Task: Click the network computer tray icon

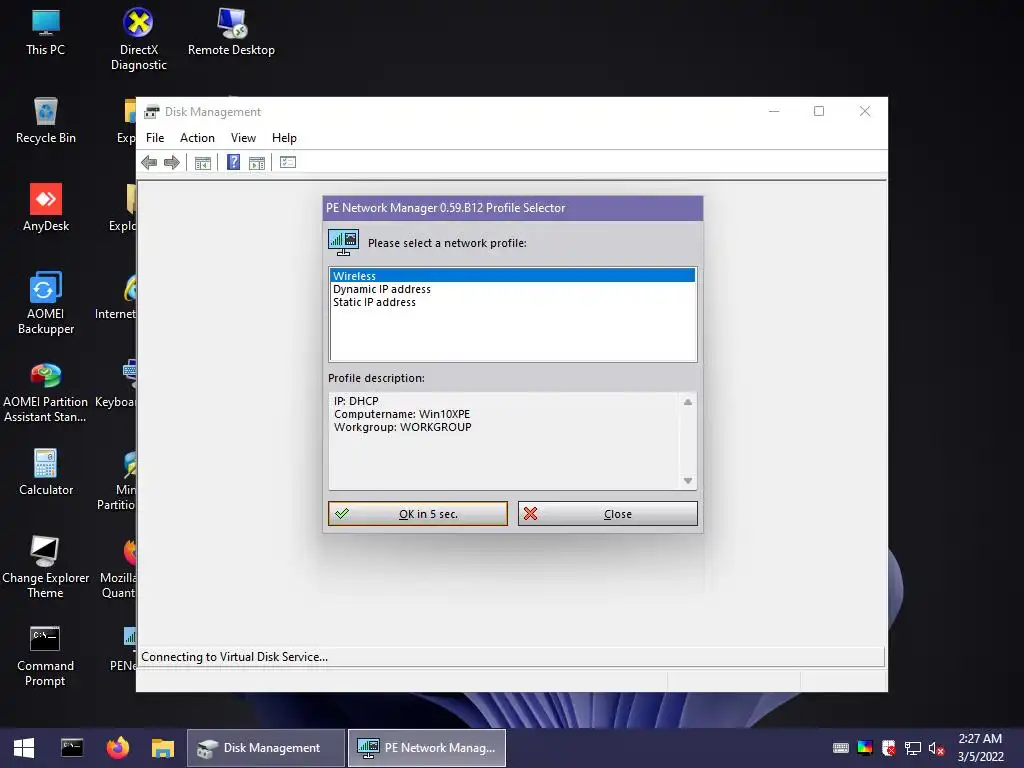Action: click(913, 748)
